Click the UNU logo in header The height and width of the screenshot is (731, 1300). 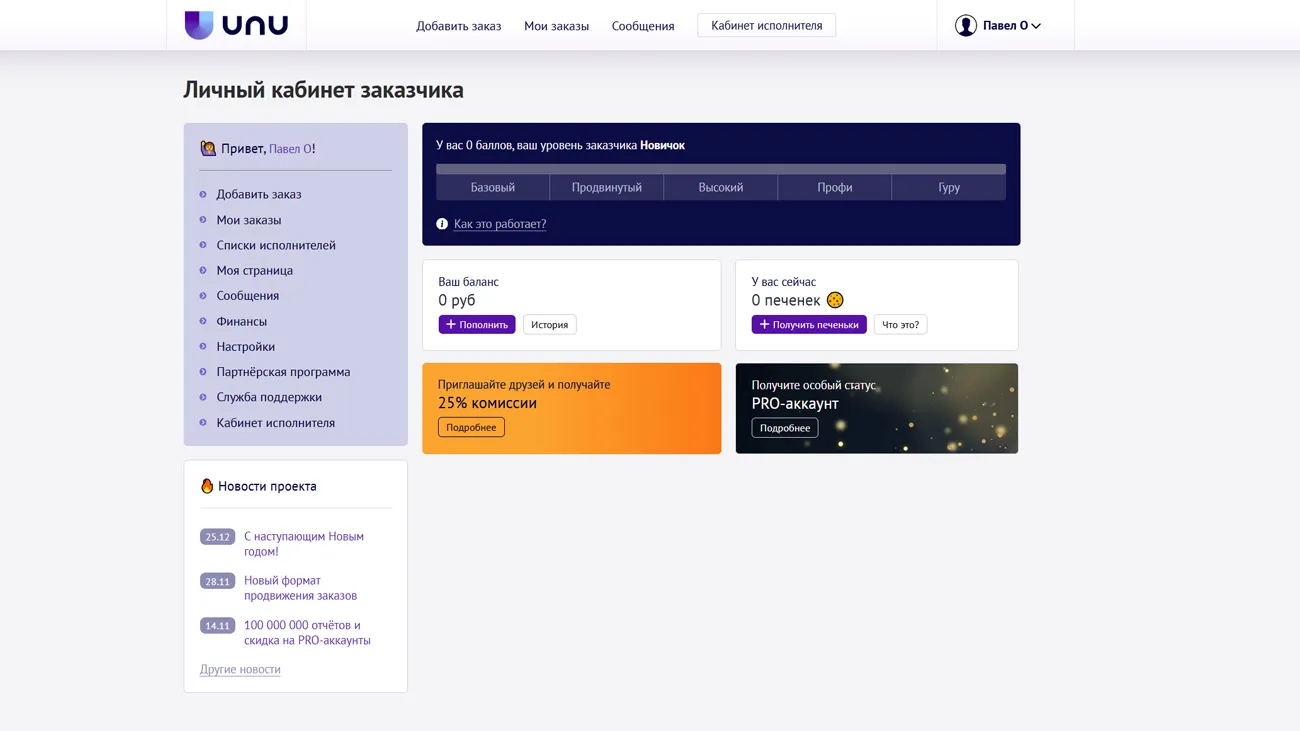[236, 25]
